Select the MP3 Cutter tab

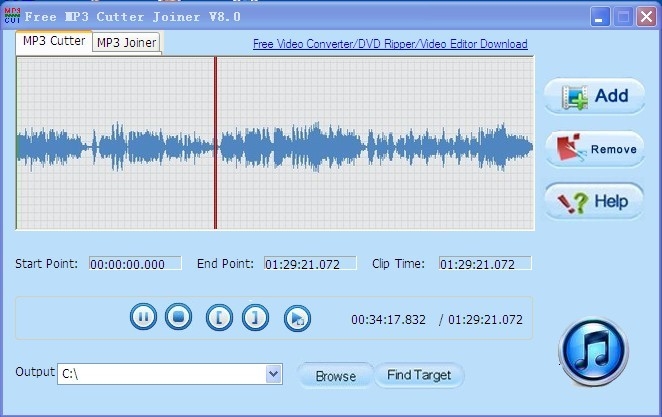tap(54, 41)
